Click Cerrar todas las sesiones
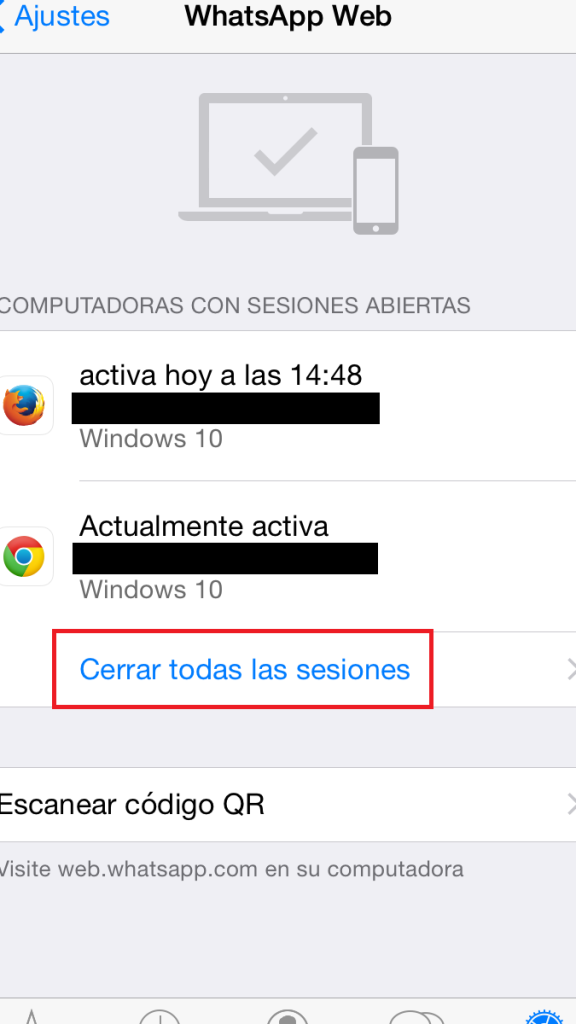The height and width of the screenshot is (1024, 576). pyautogui.click(x=244, y=669)
